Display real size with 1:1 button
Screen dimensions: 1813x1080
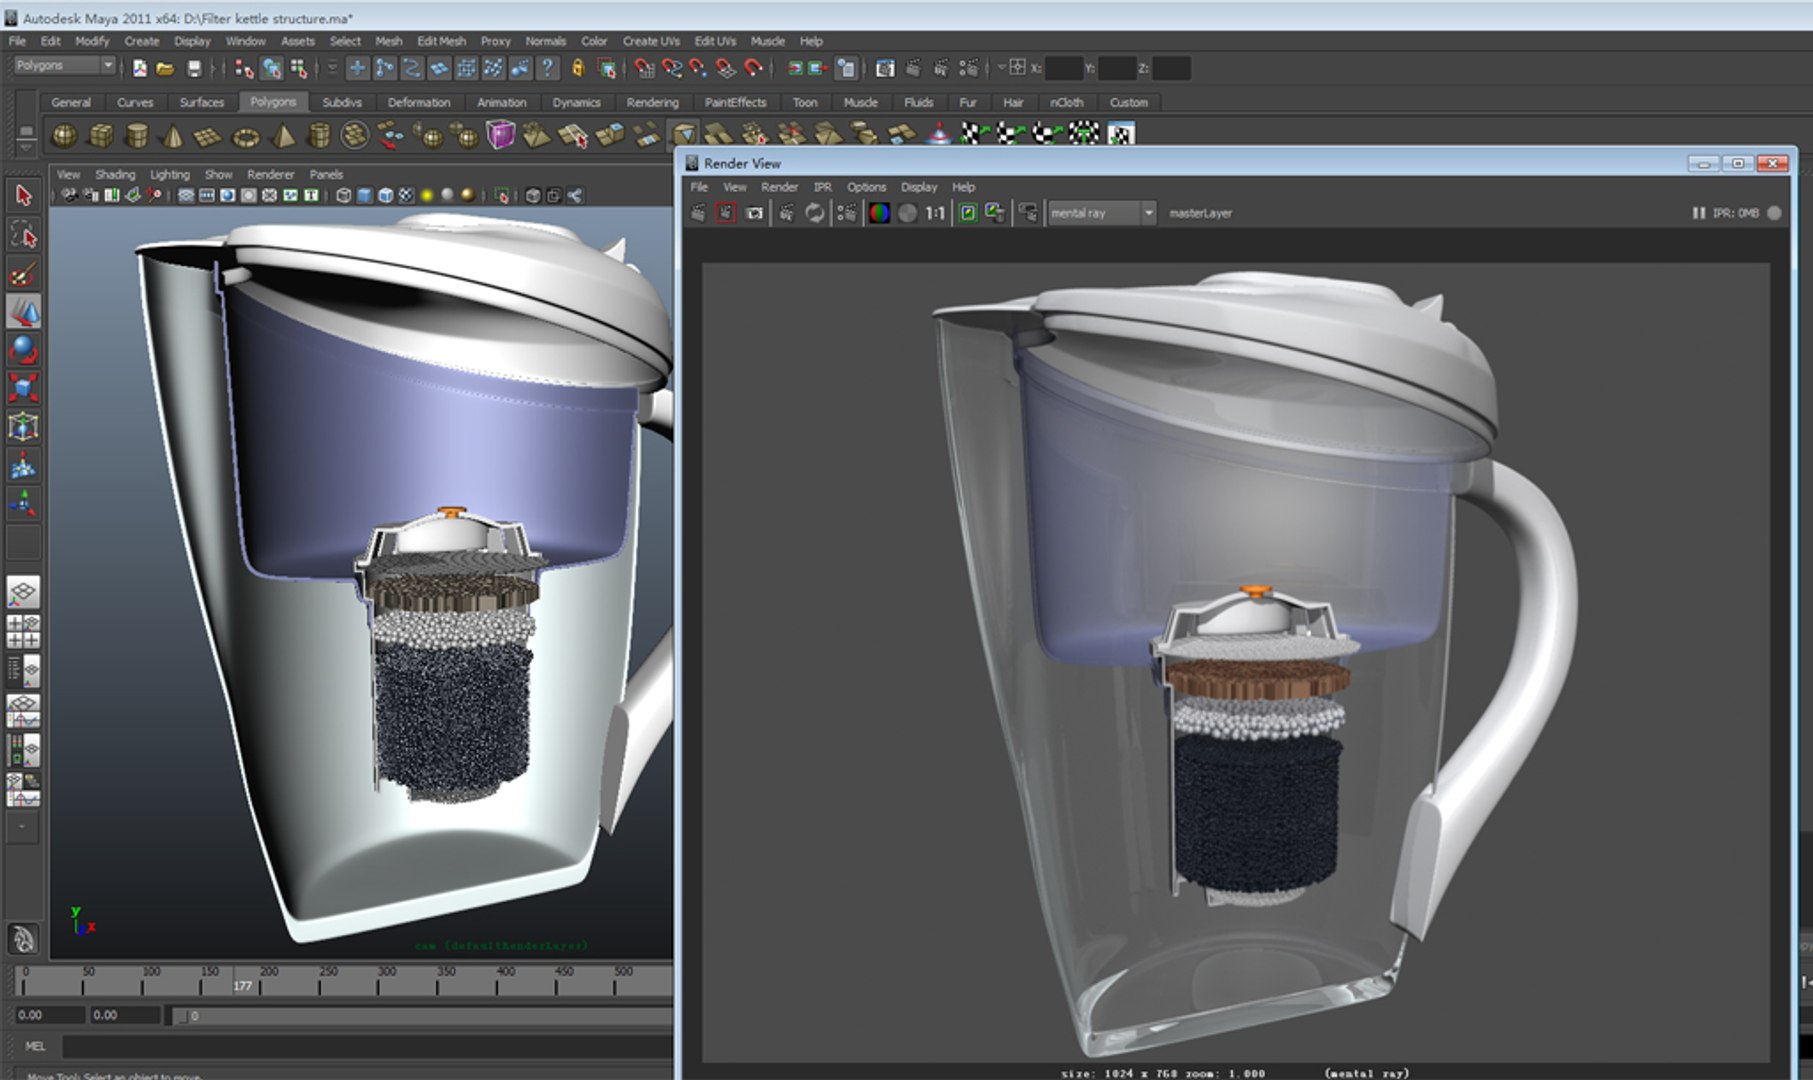(935, 213)
